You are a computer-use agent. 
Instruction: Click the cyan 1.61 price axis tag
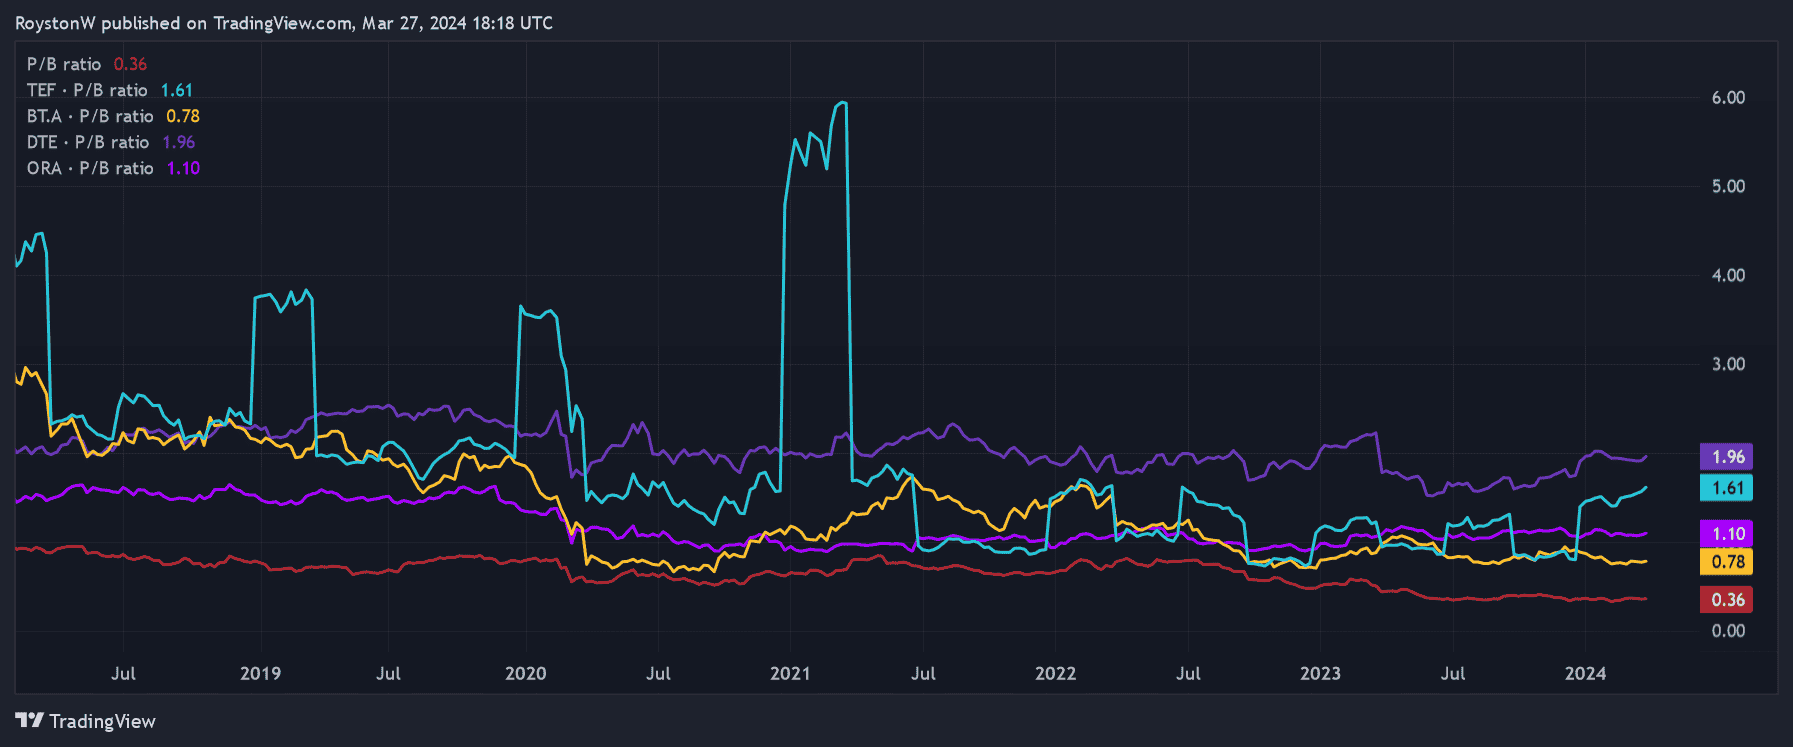[x=1727, y=488]
